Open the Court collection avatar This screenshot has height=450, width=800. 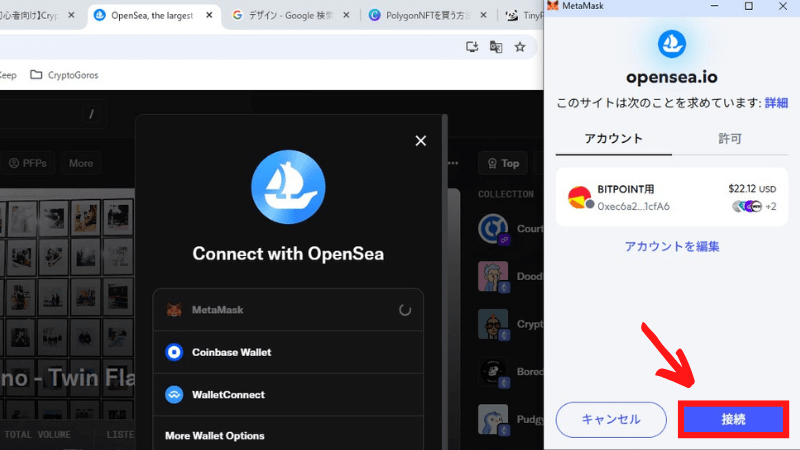click(x=493, y=229)
